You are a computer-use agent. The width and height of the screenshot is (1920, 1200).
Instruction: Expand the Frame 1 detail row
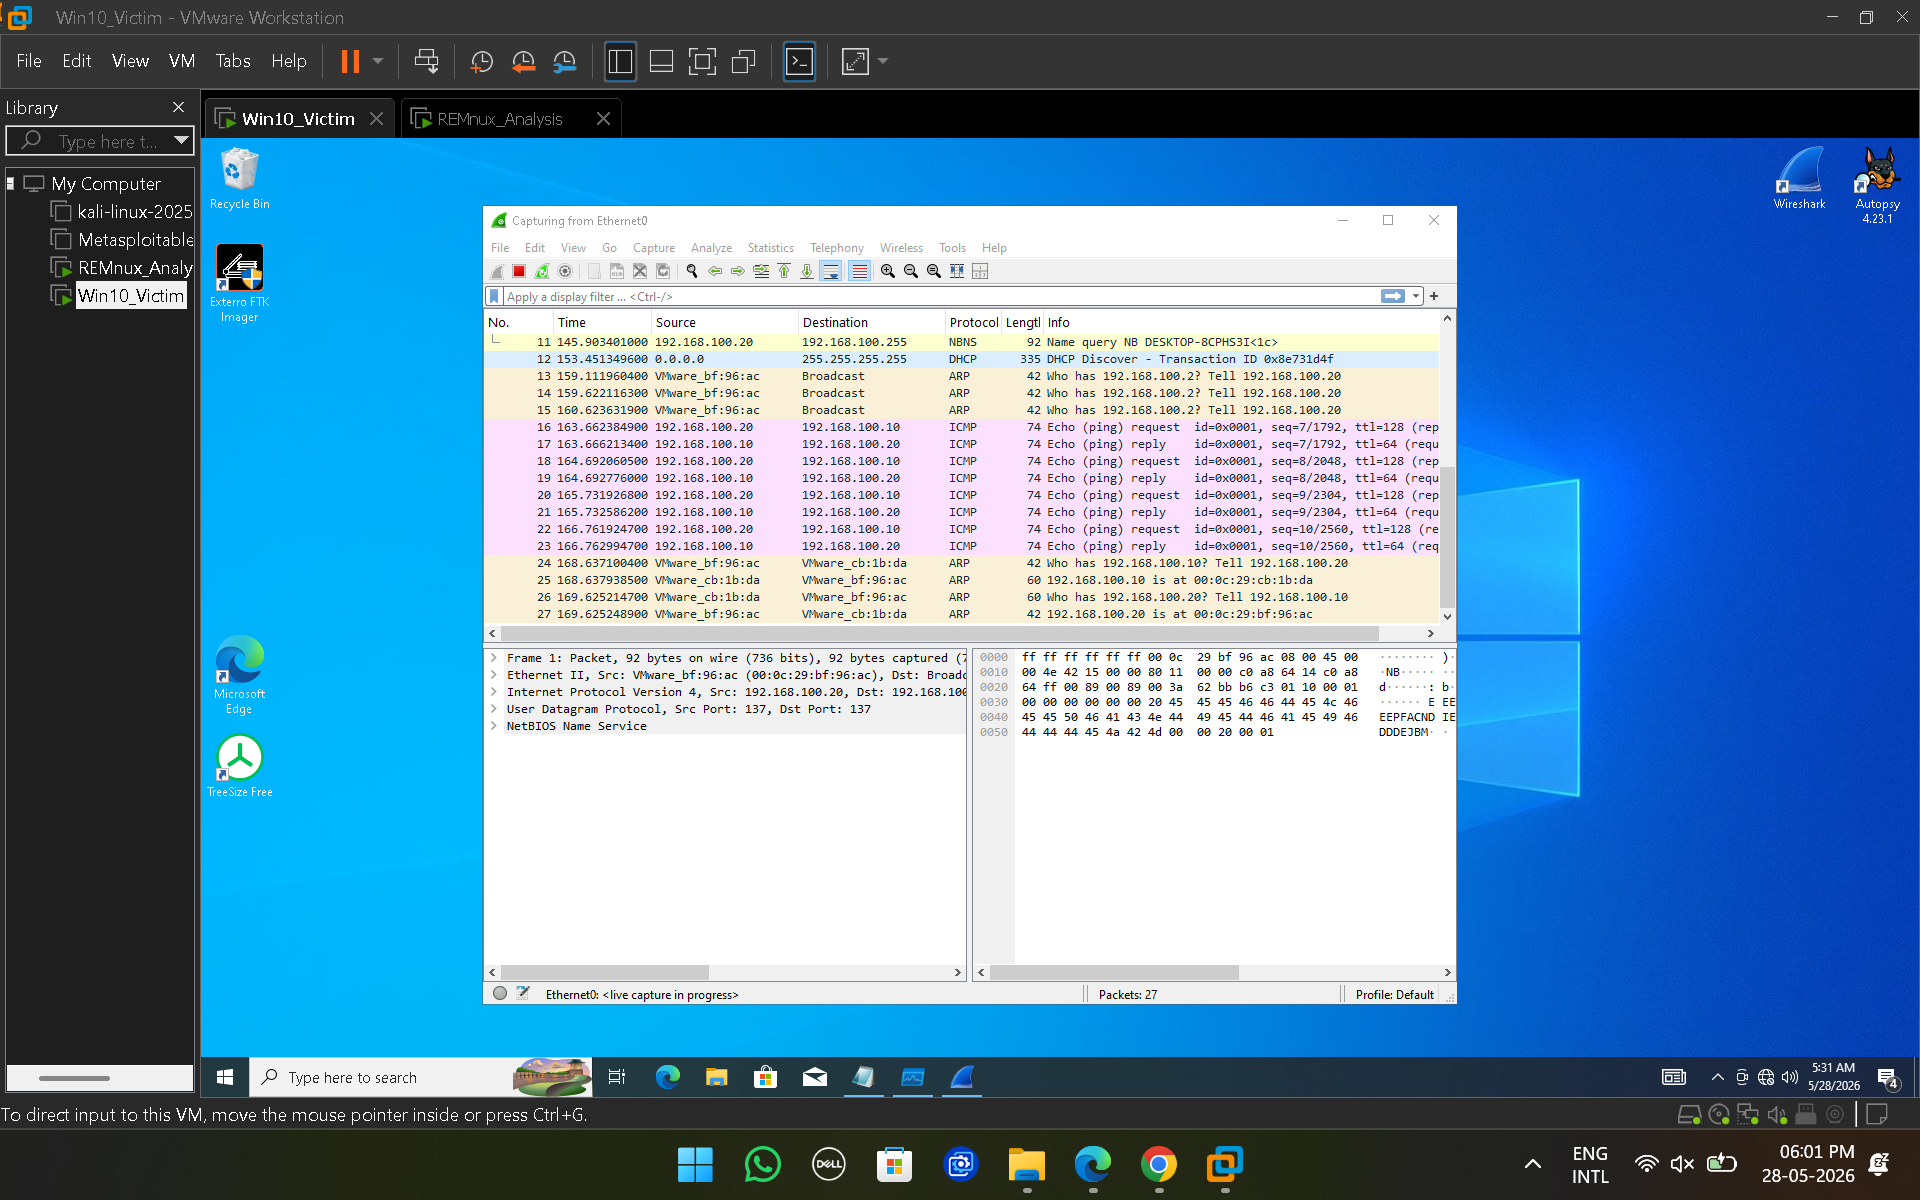click(x=494, y=658)
